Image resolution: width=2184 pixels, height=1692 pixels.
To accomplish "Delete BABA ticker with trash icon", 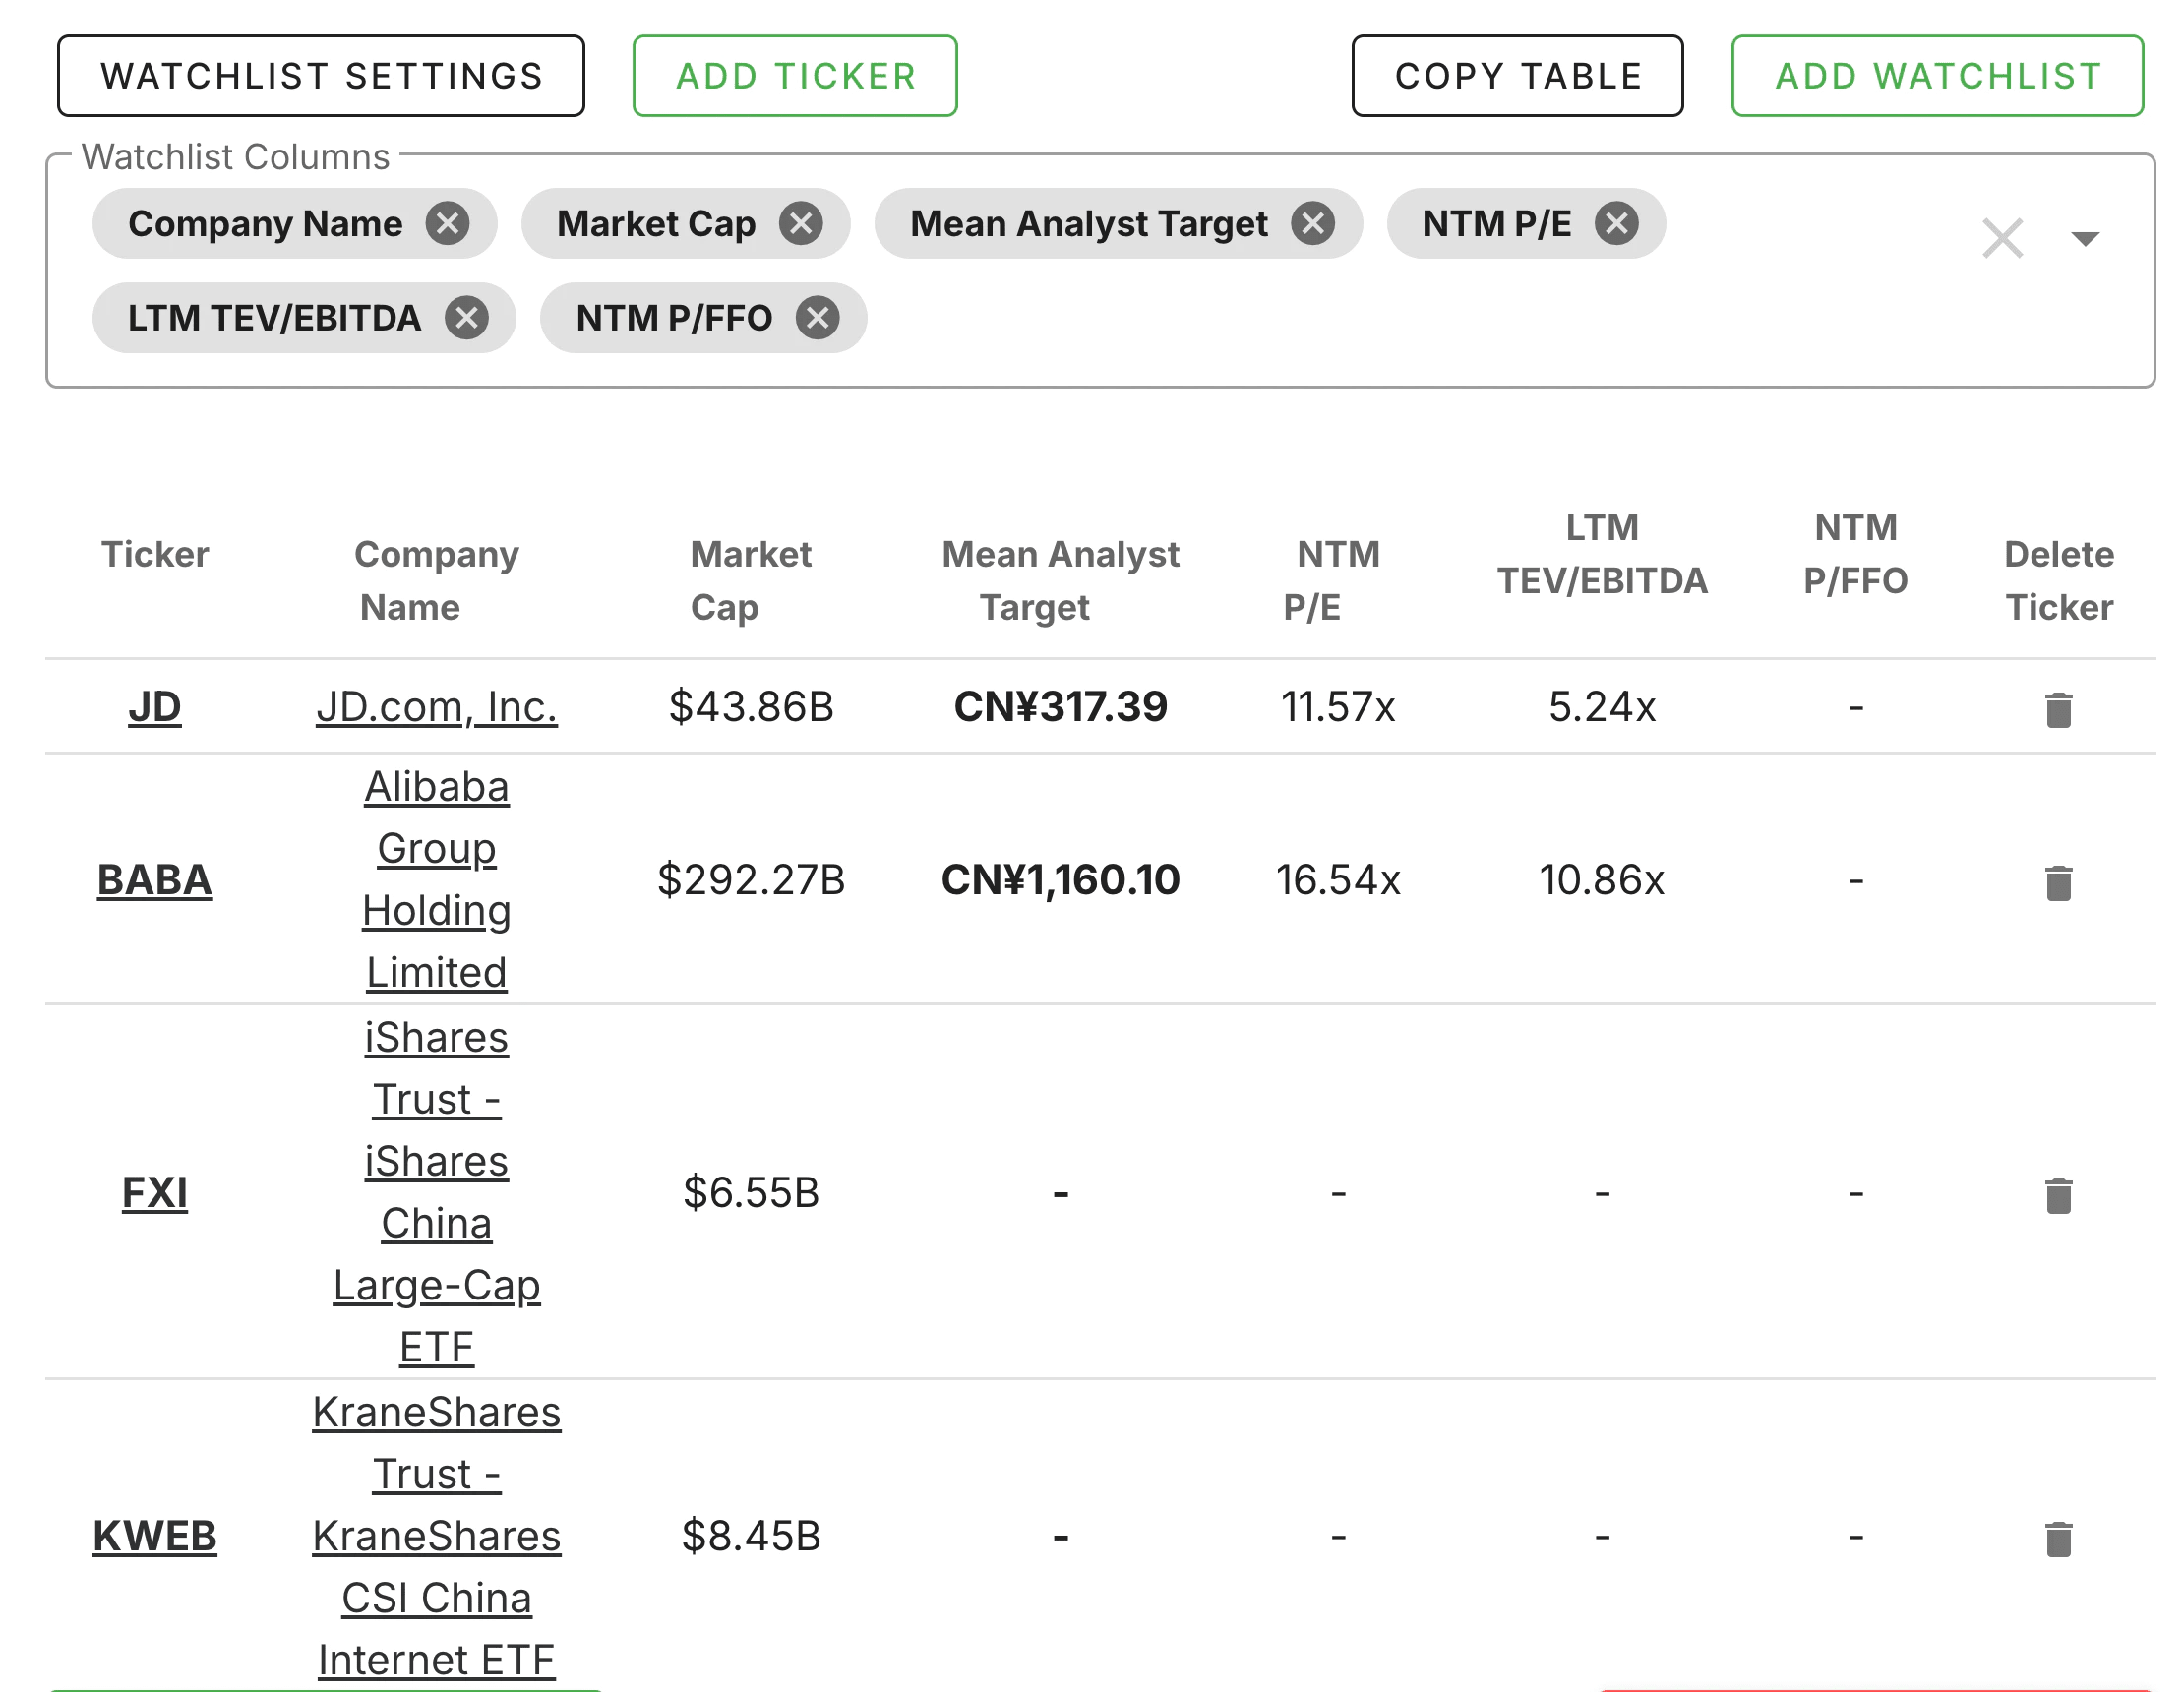I will coord(2058,882).
